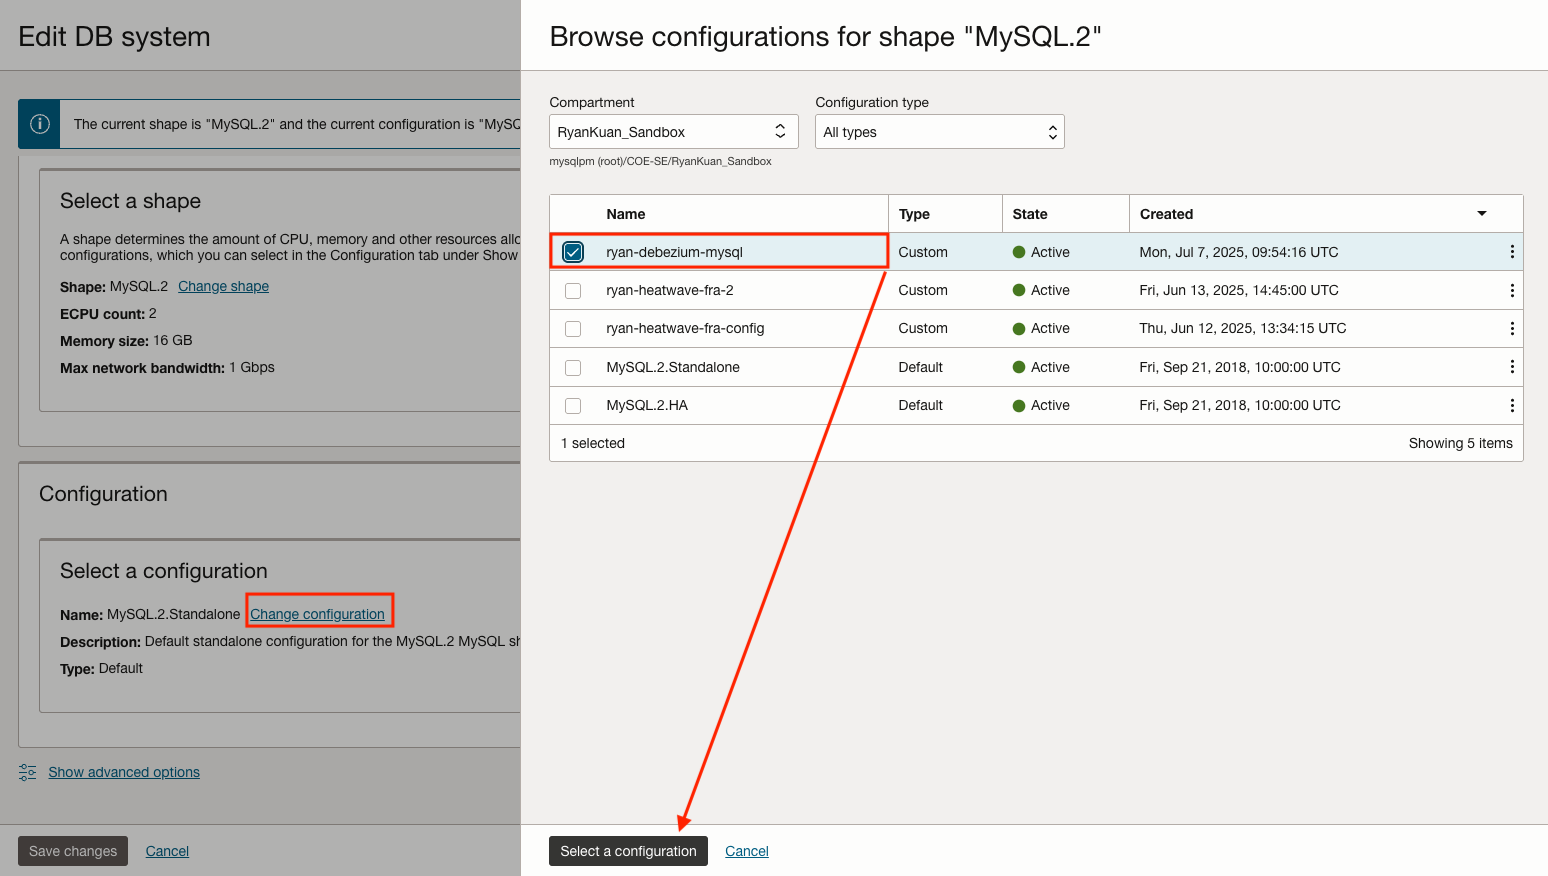1548x876 pixels.
Task: Check the MySQL.2.Standalone configuration
Action: coord(572,367)
